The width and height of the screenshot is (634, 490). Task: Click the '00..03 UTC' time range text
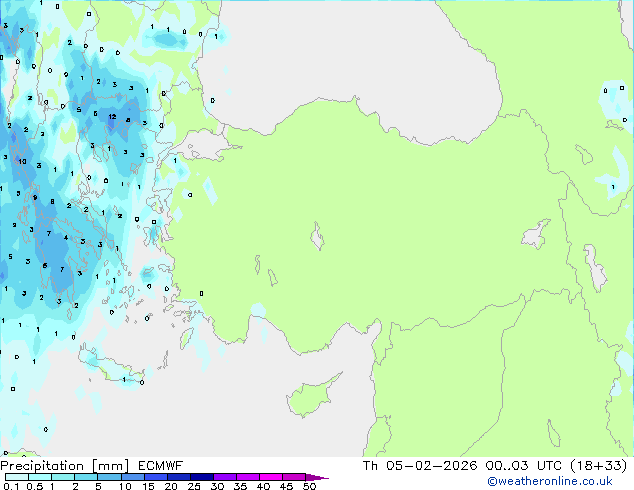[524, 466]
